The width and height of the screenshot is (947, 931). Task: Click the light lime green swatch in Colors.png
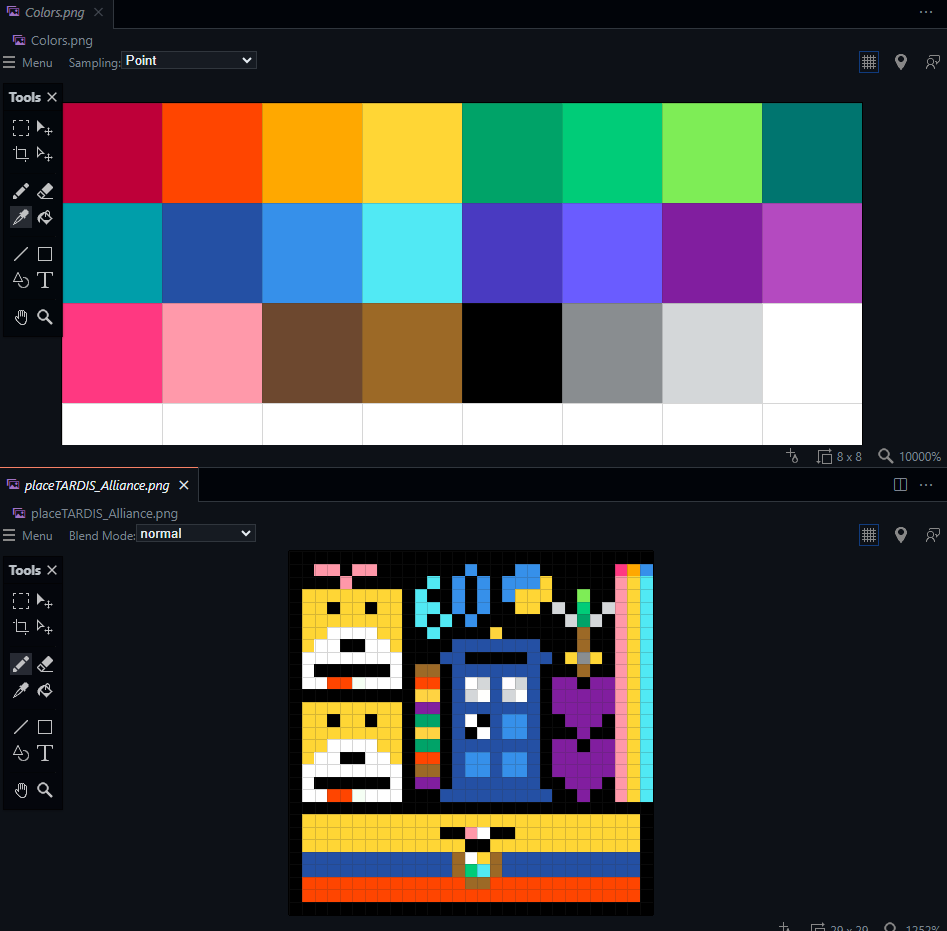712,153
